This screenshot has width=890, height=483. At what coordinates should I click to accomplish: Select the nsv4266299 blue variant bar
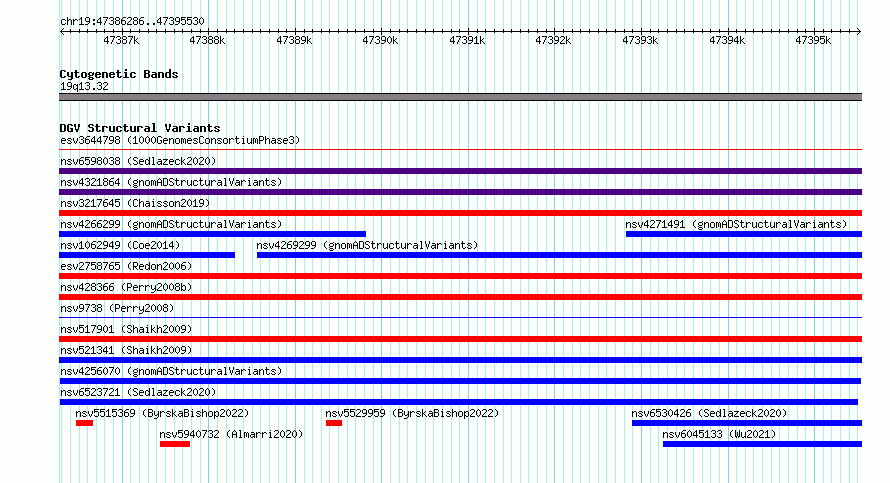point(212,234)
